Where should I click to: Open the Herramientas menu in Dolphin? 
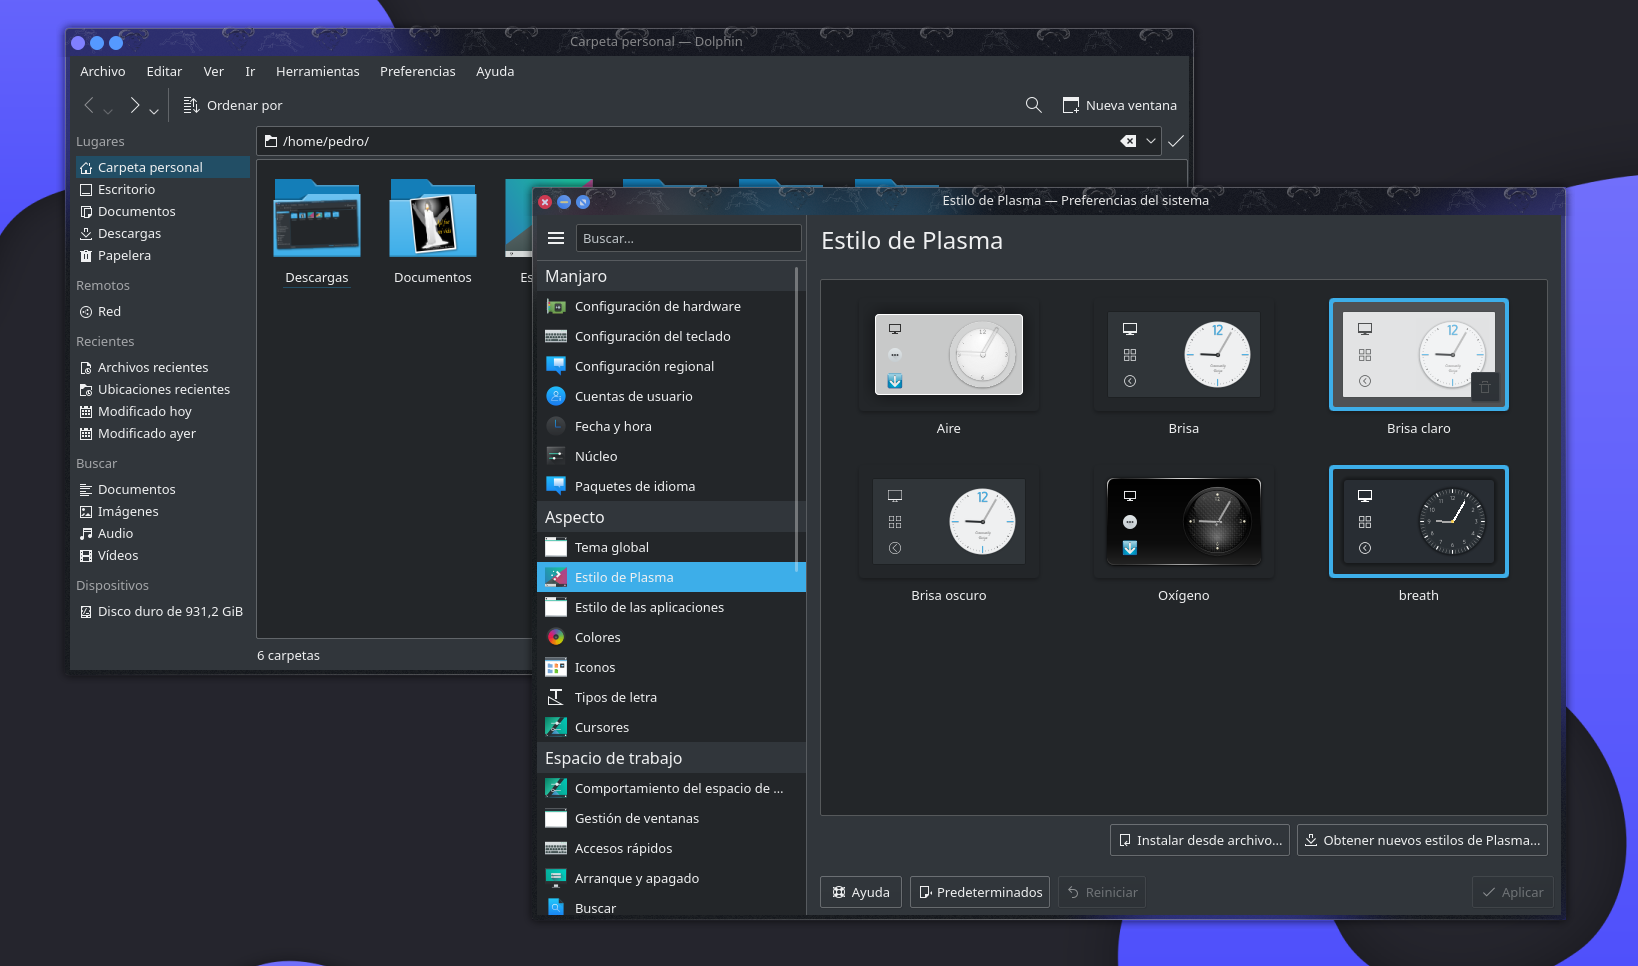(318, 71)
